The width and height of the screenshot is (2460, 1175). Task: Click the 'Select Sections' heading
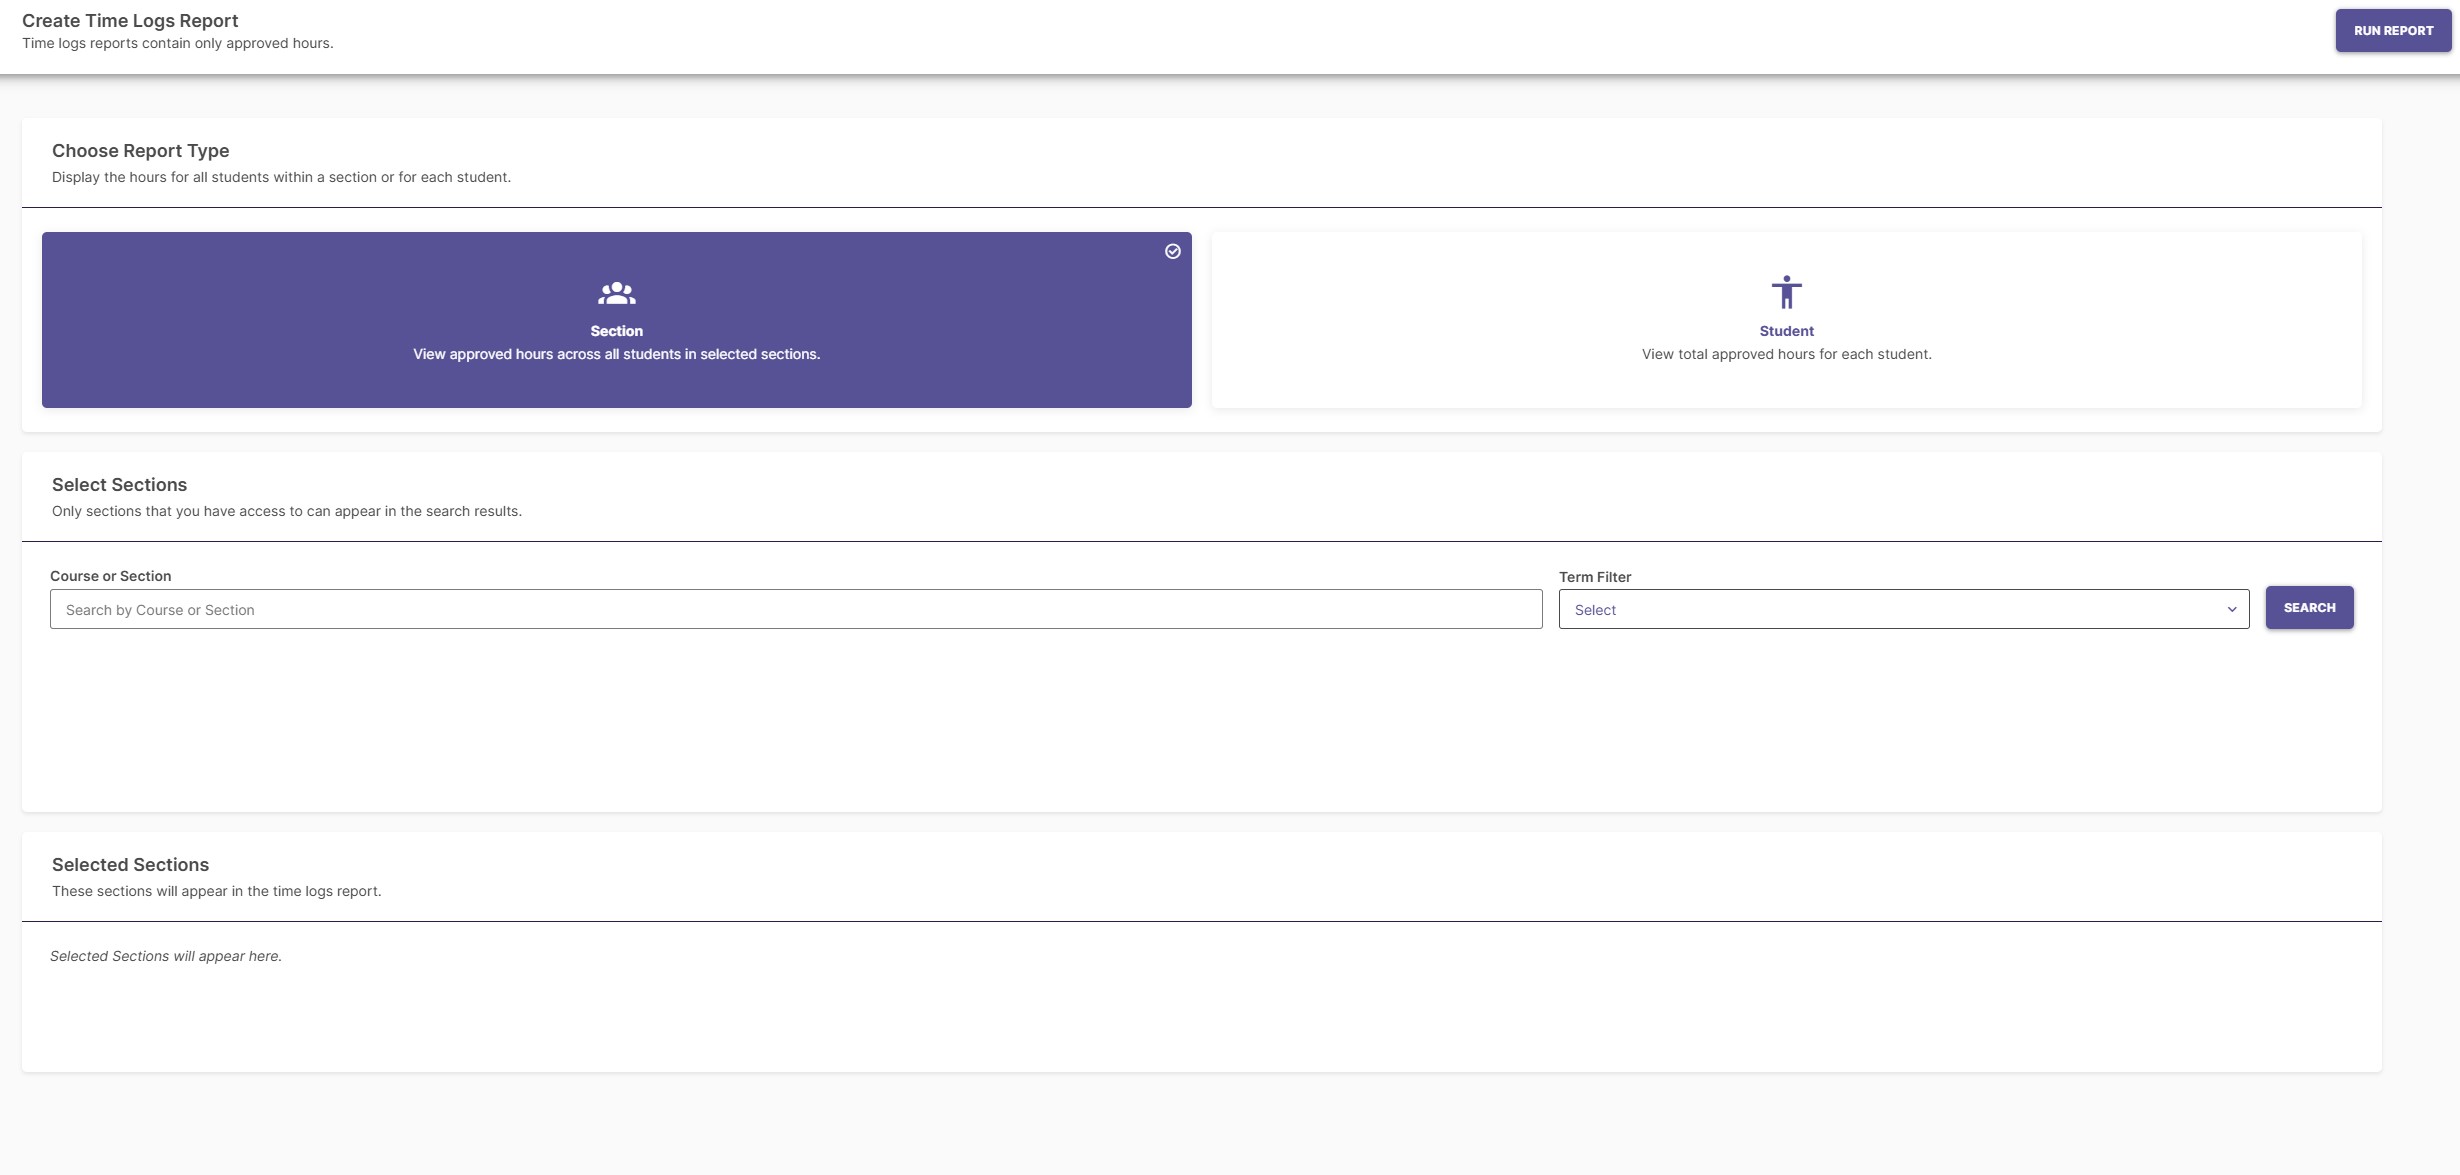(119, 485)
